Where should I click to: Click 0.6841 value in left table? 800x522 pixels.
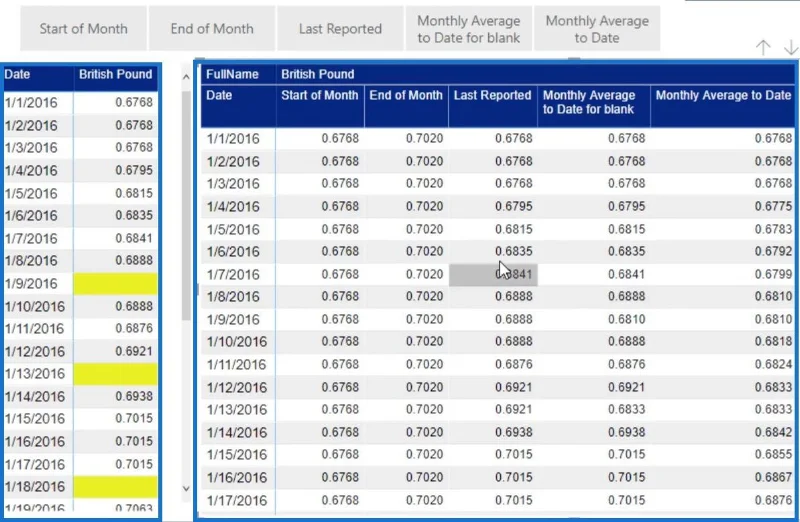tap(134, 238)
